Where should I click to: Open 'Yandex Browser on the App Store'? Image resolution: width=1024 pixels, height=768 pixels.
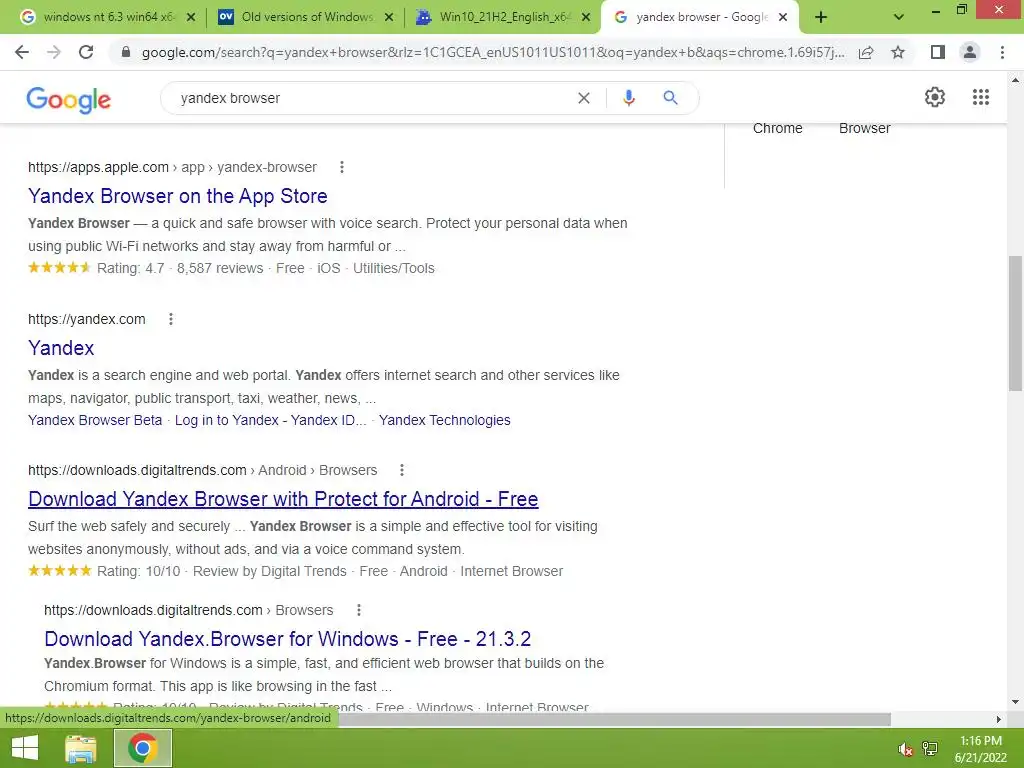(178, 196)
